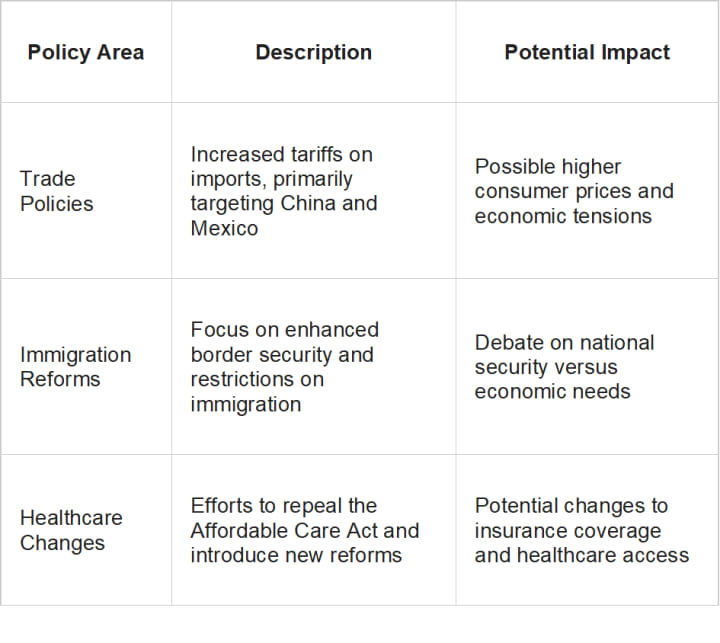Click the word Mexico in trade description

(225, 228)
